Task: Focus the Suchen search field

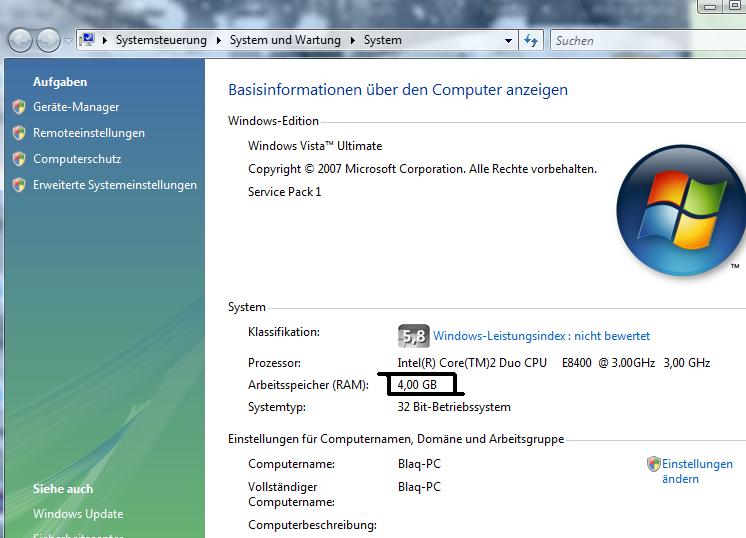Action: 648,41
